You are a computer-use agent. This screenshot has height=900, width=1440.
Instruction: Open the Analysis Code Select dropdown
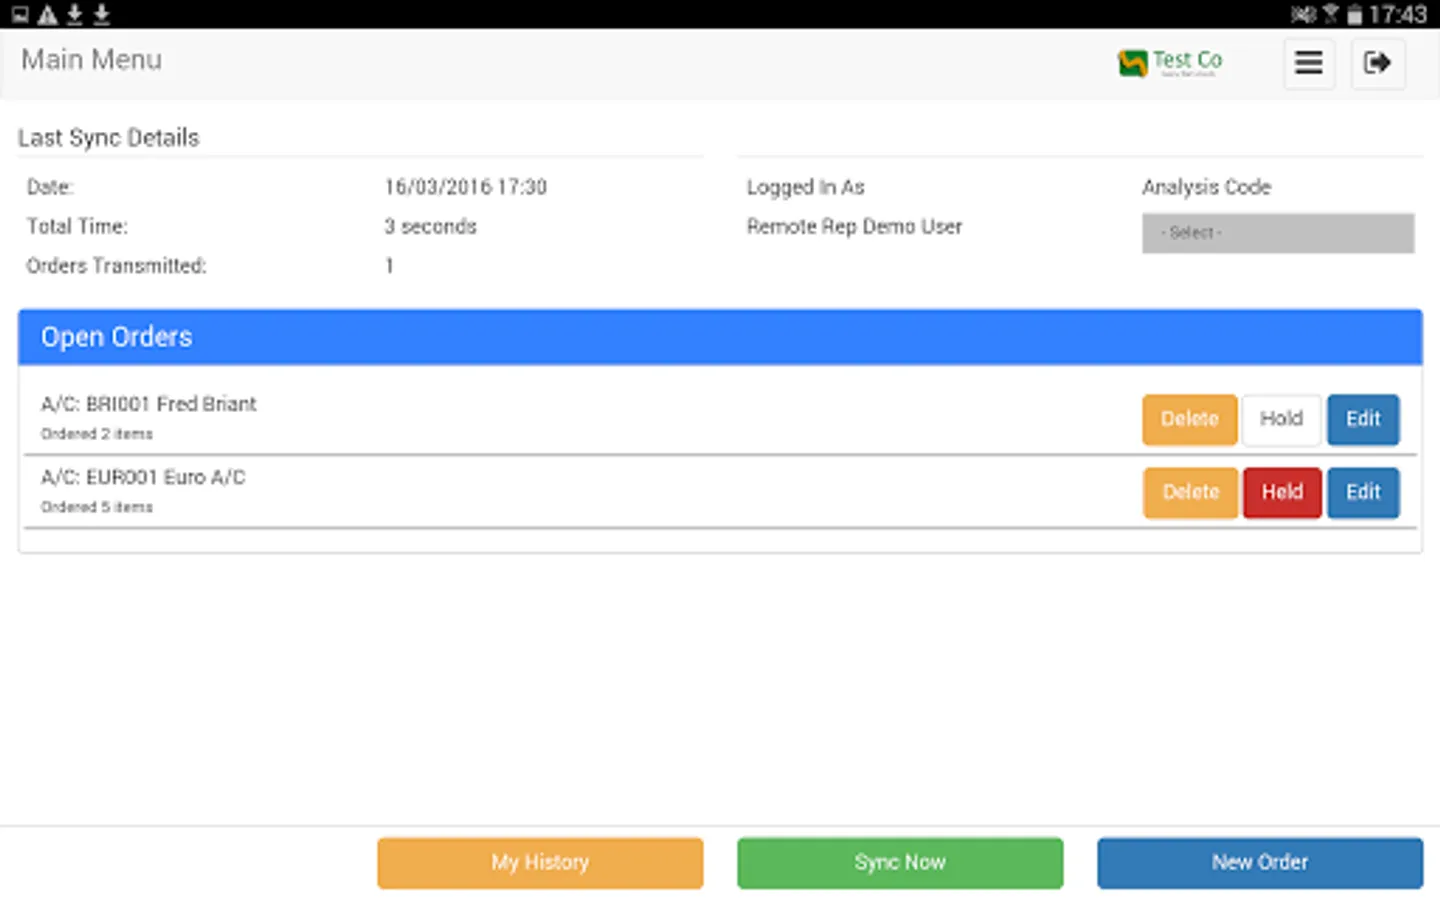pos(1278,233)
